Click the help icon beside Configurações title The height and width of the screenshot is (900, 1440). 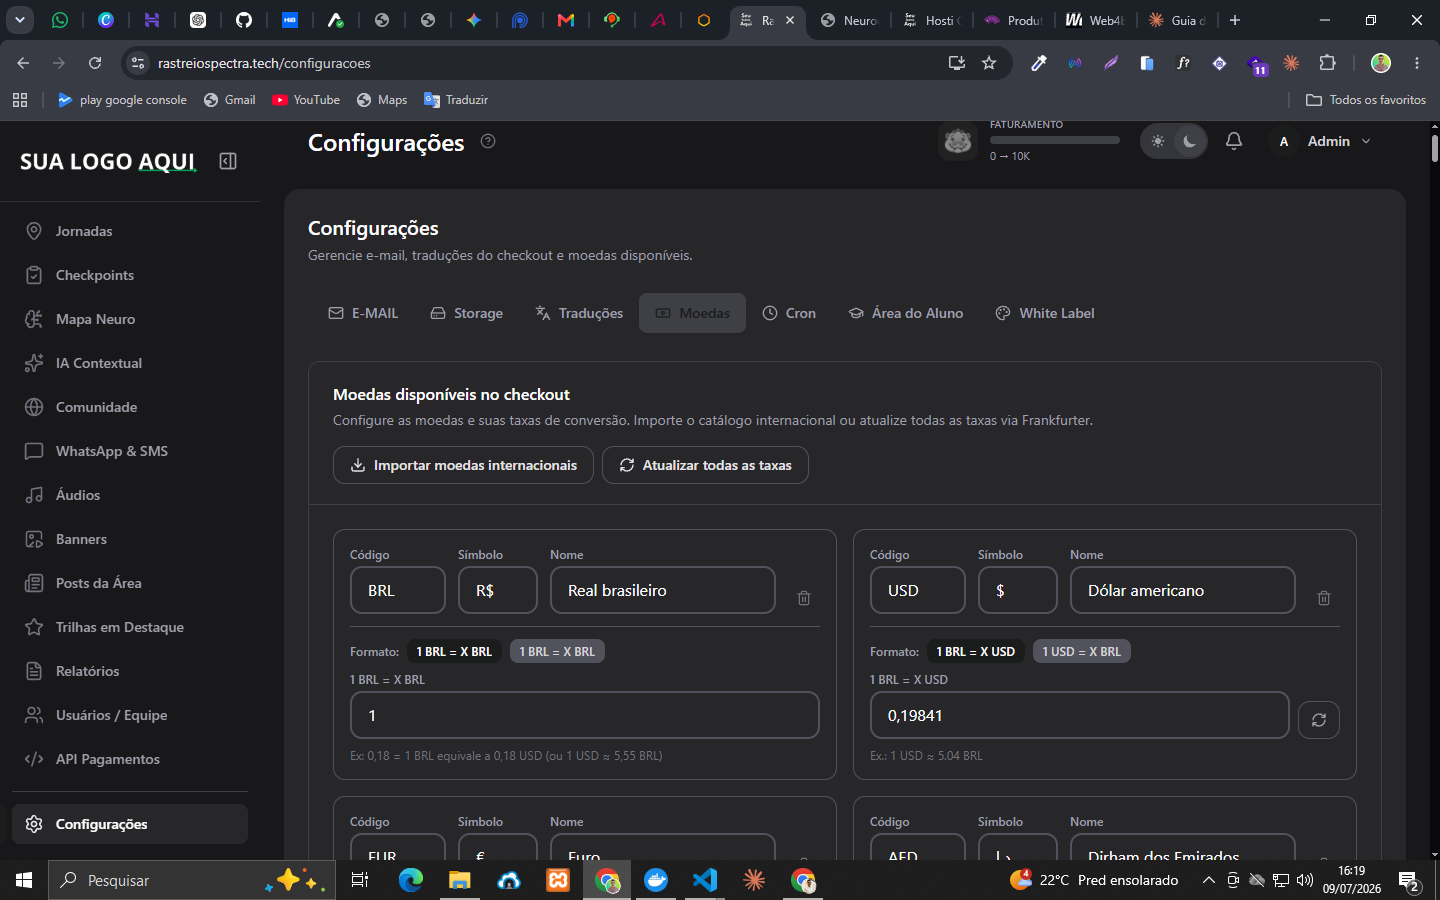coord(488,141)
